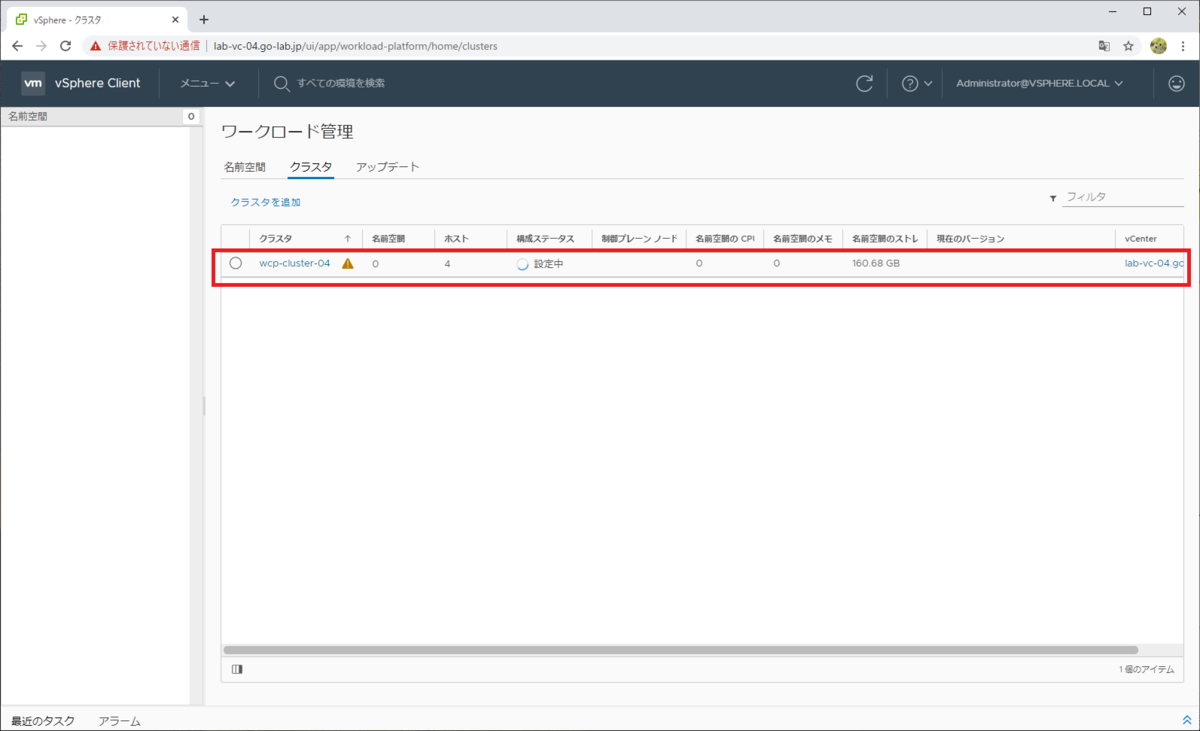Click the vSphere Client vm logo
The height and width of the screenshot is (731, 1200).
[33, 84]
